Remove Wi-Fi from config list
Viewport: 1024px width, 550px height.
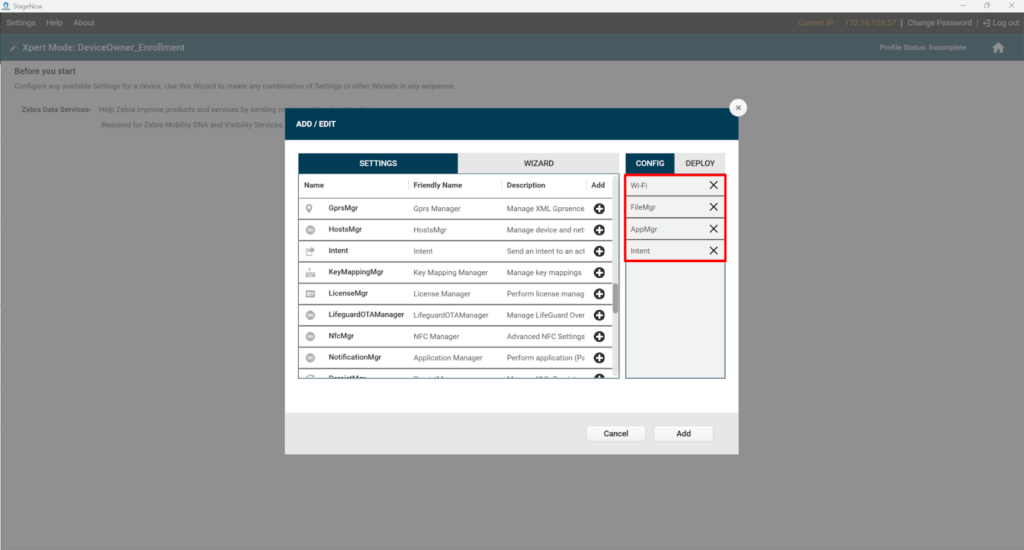pyautogui.click(x=713, y=186)
